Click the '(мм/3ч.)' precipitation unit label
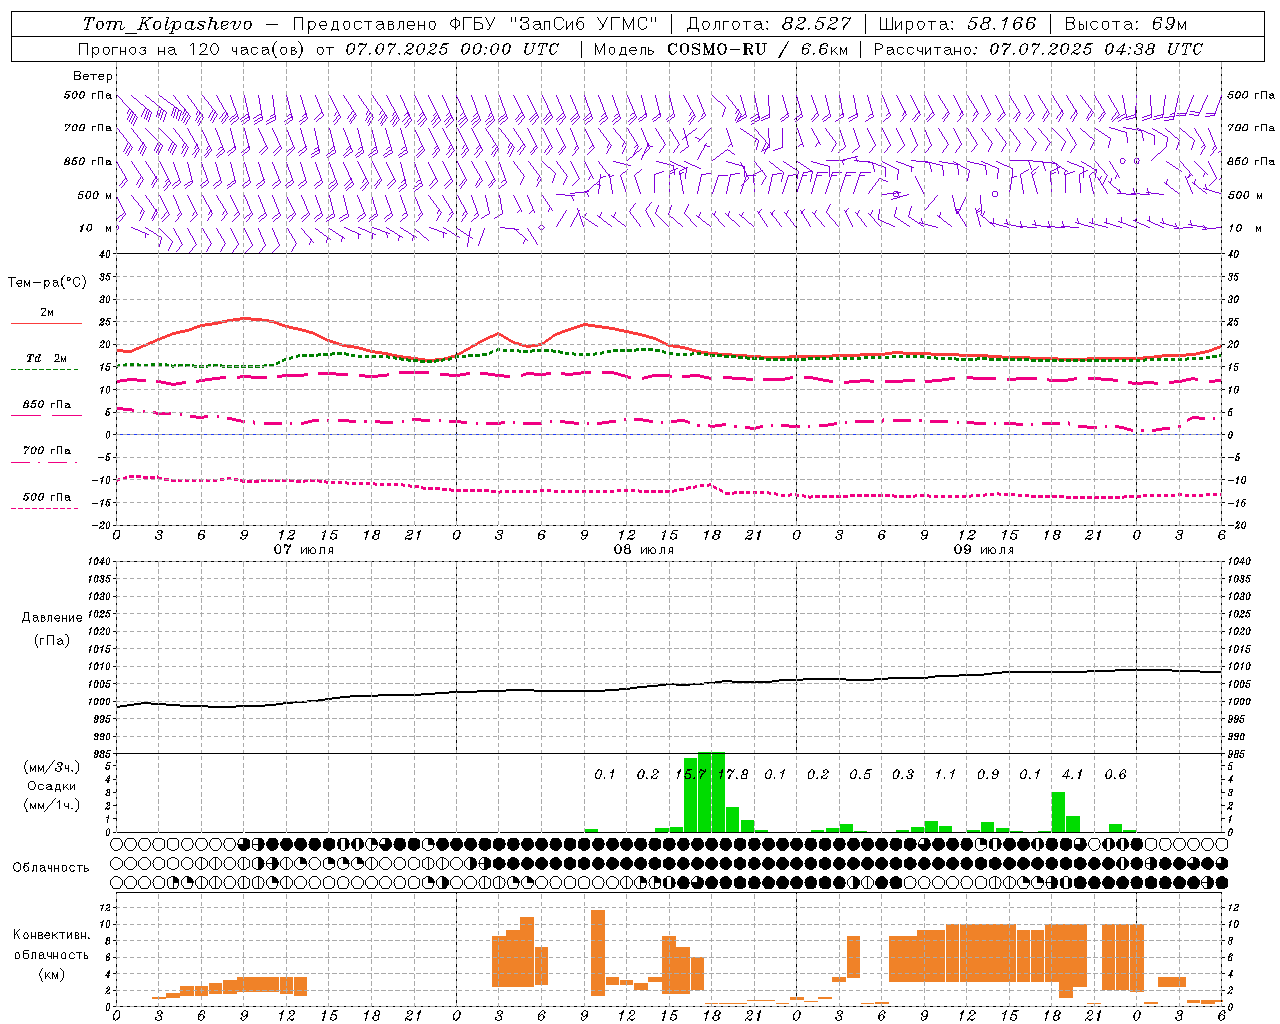The height and width of the screenshot is (1024, 1280). (x=52, y=767)
